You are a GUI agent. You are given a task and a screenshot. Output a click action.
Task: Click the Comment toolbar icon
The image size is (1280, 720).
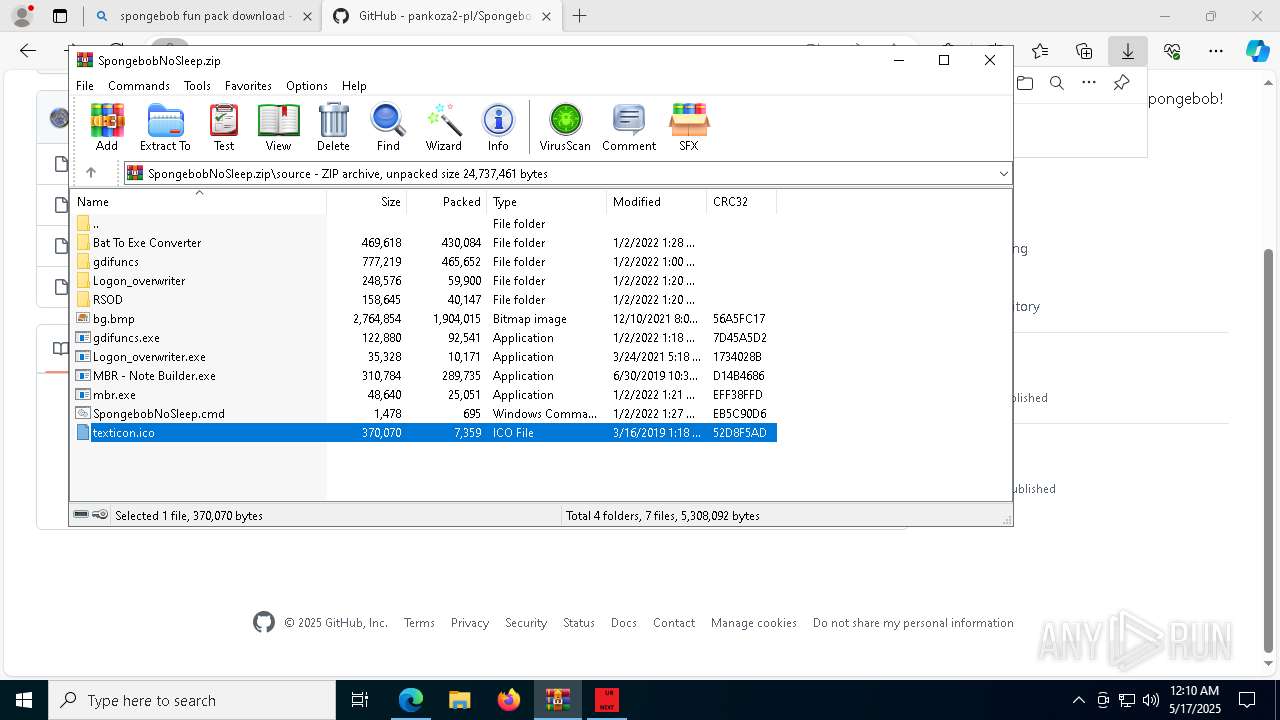pyautogui.click(x=629, y=127)
